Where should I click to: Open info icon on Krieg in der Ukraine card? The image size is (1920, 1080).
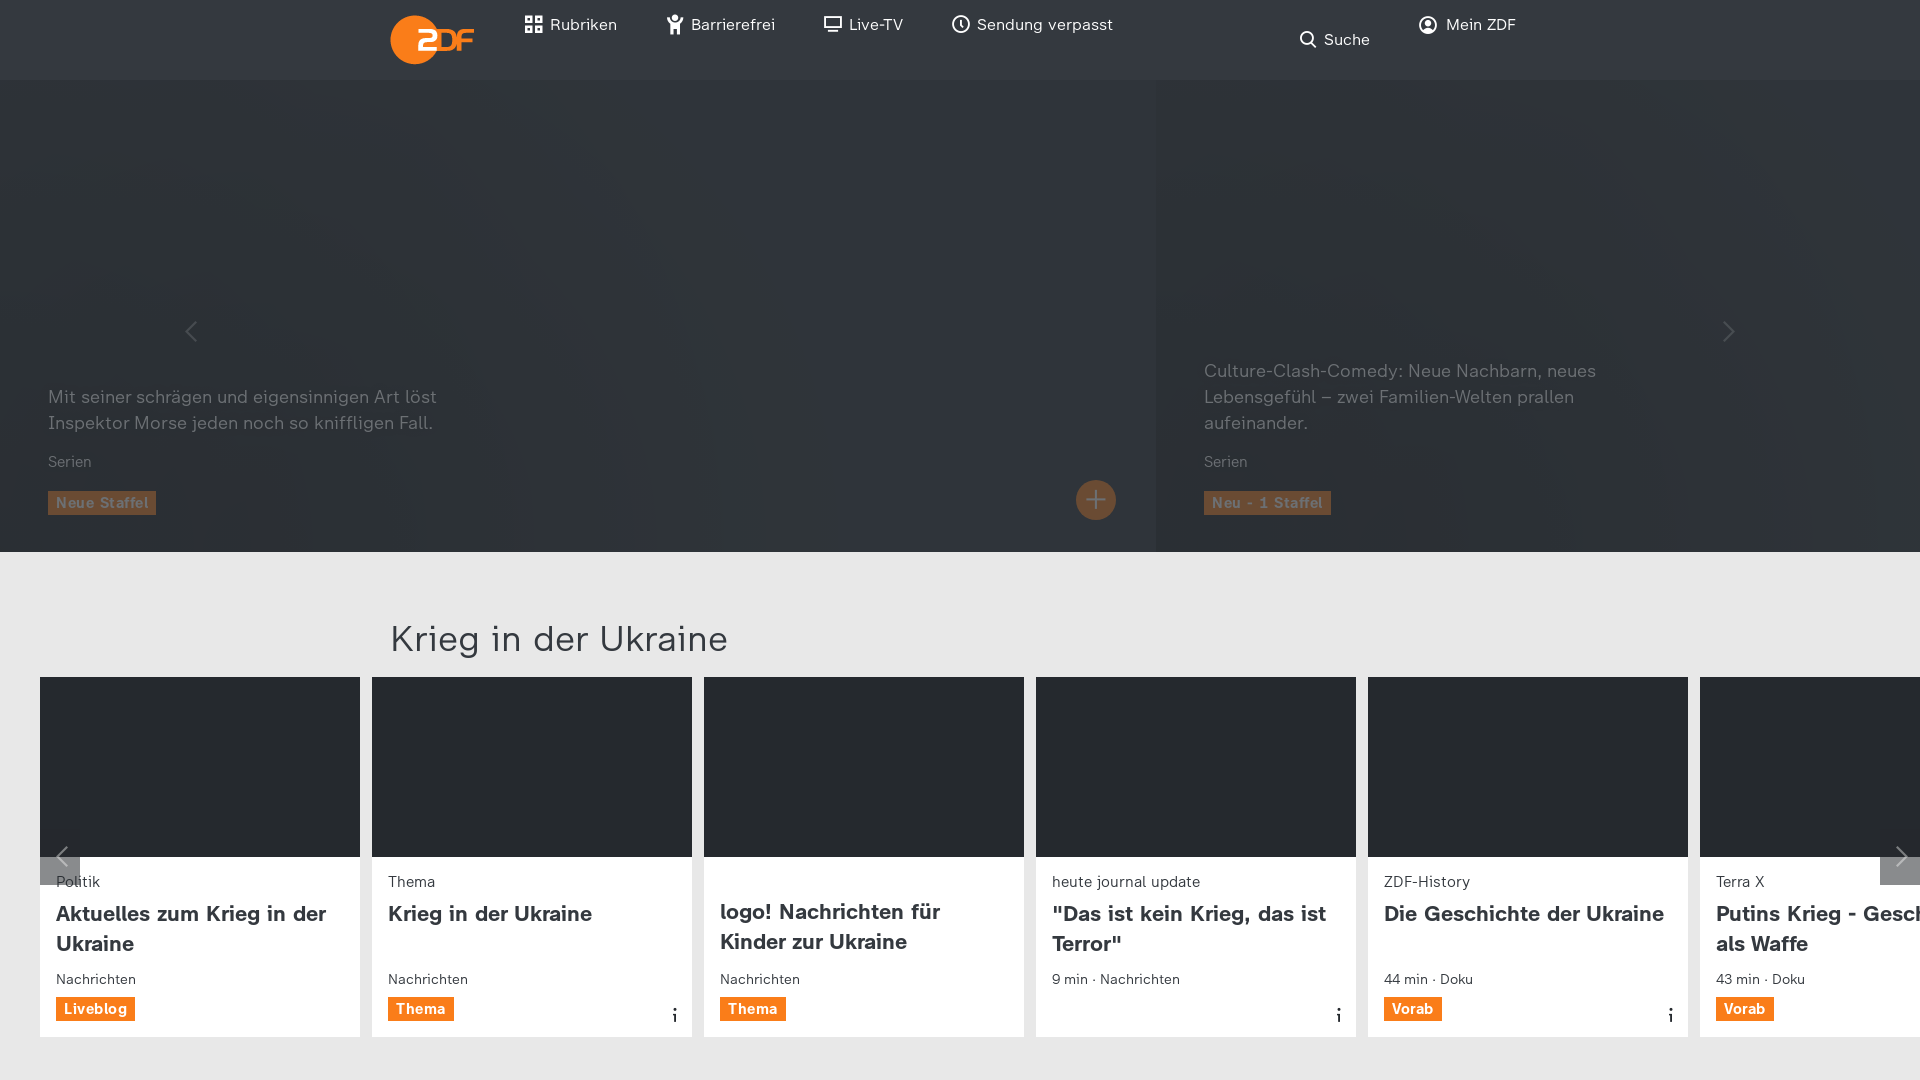[x=675, y=1015]
